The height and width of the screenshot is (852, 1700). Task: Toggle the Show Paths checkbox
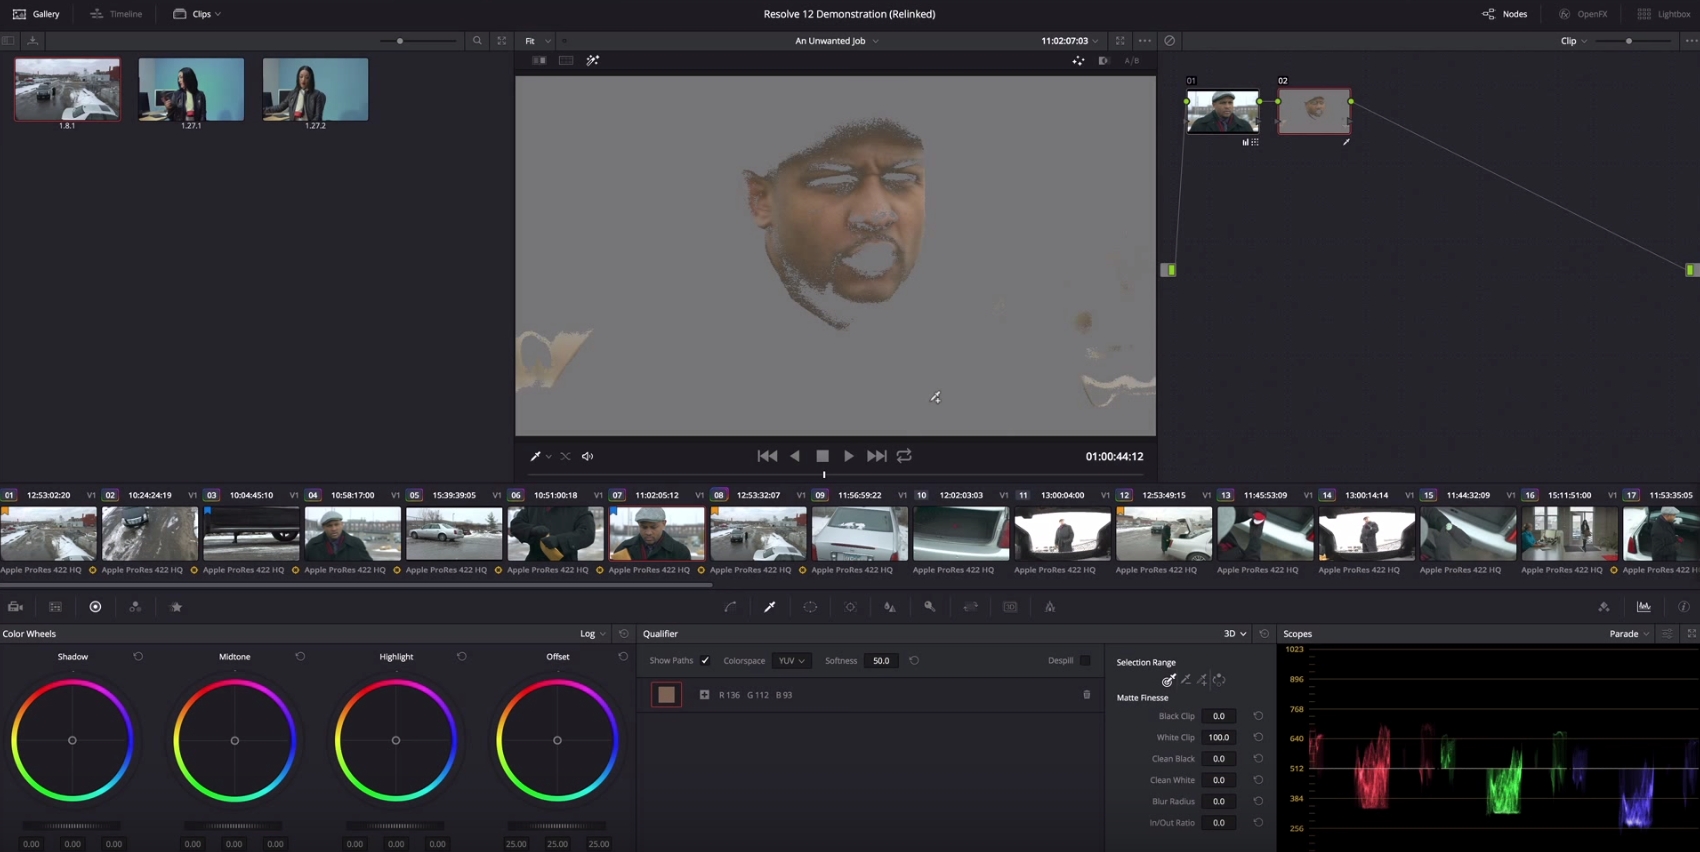pos(705,661)
